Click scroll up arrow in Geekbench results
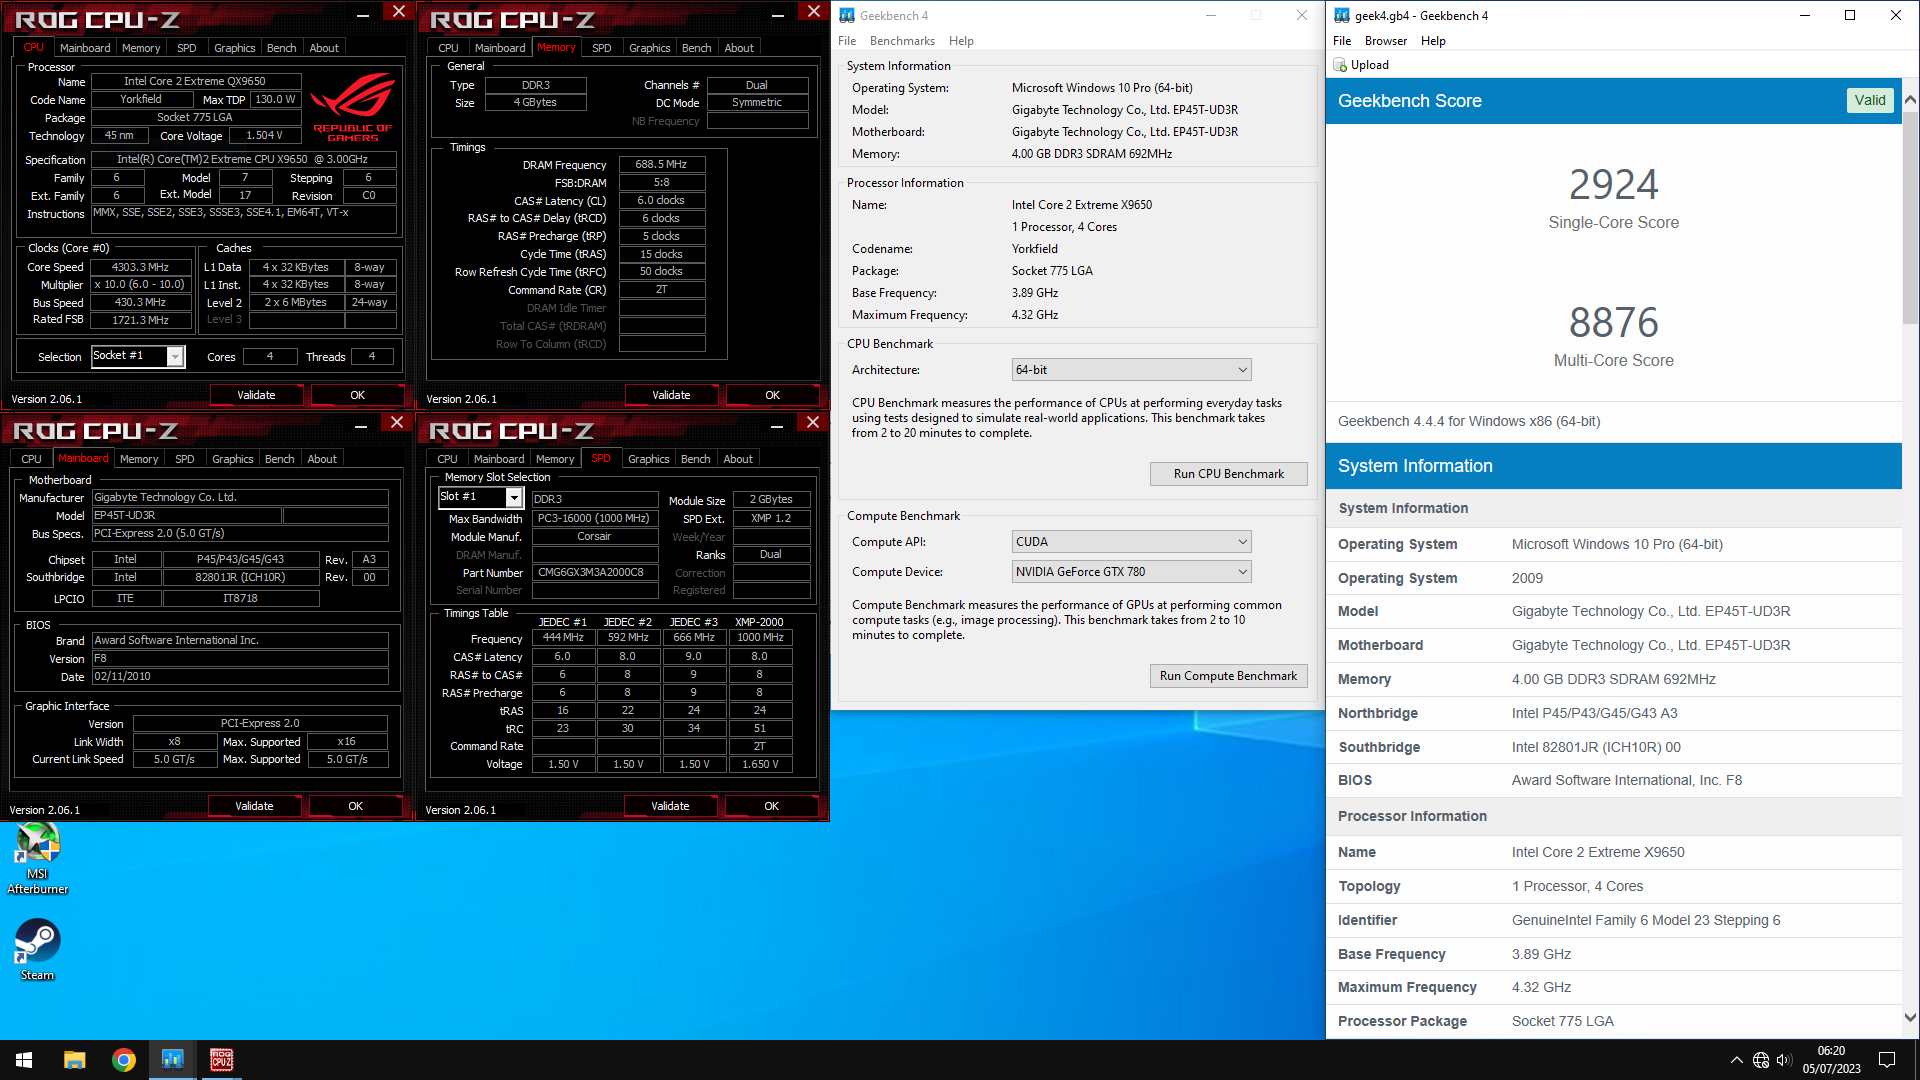The image size is (1920, 1080). (x=1910, y=100)
